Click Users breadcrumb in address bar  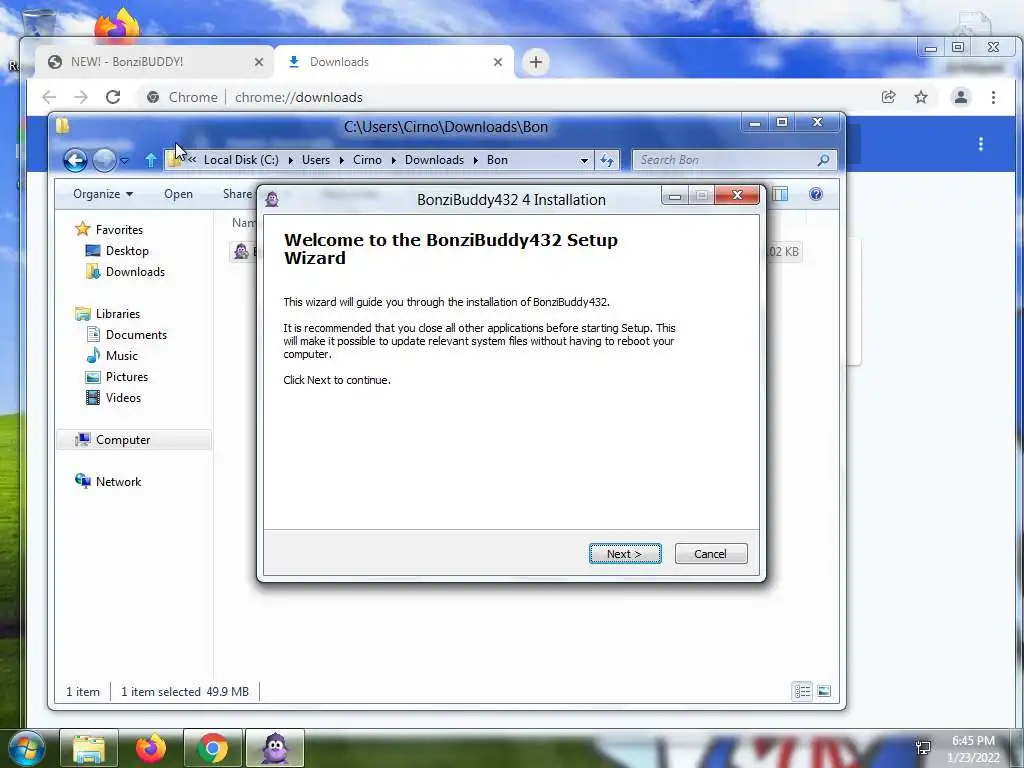tap(316, 160)
